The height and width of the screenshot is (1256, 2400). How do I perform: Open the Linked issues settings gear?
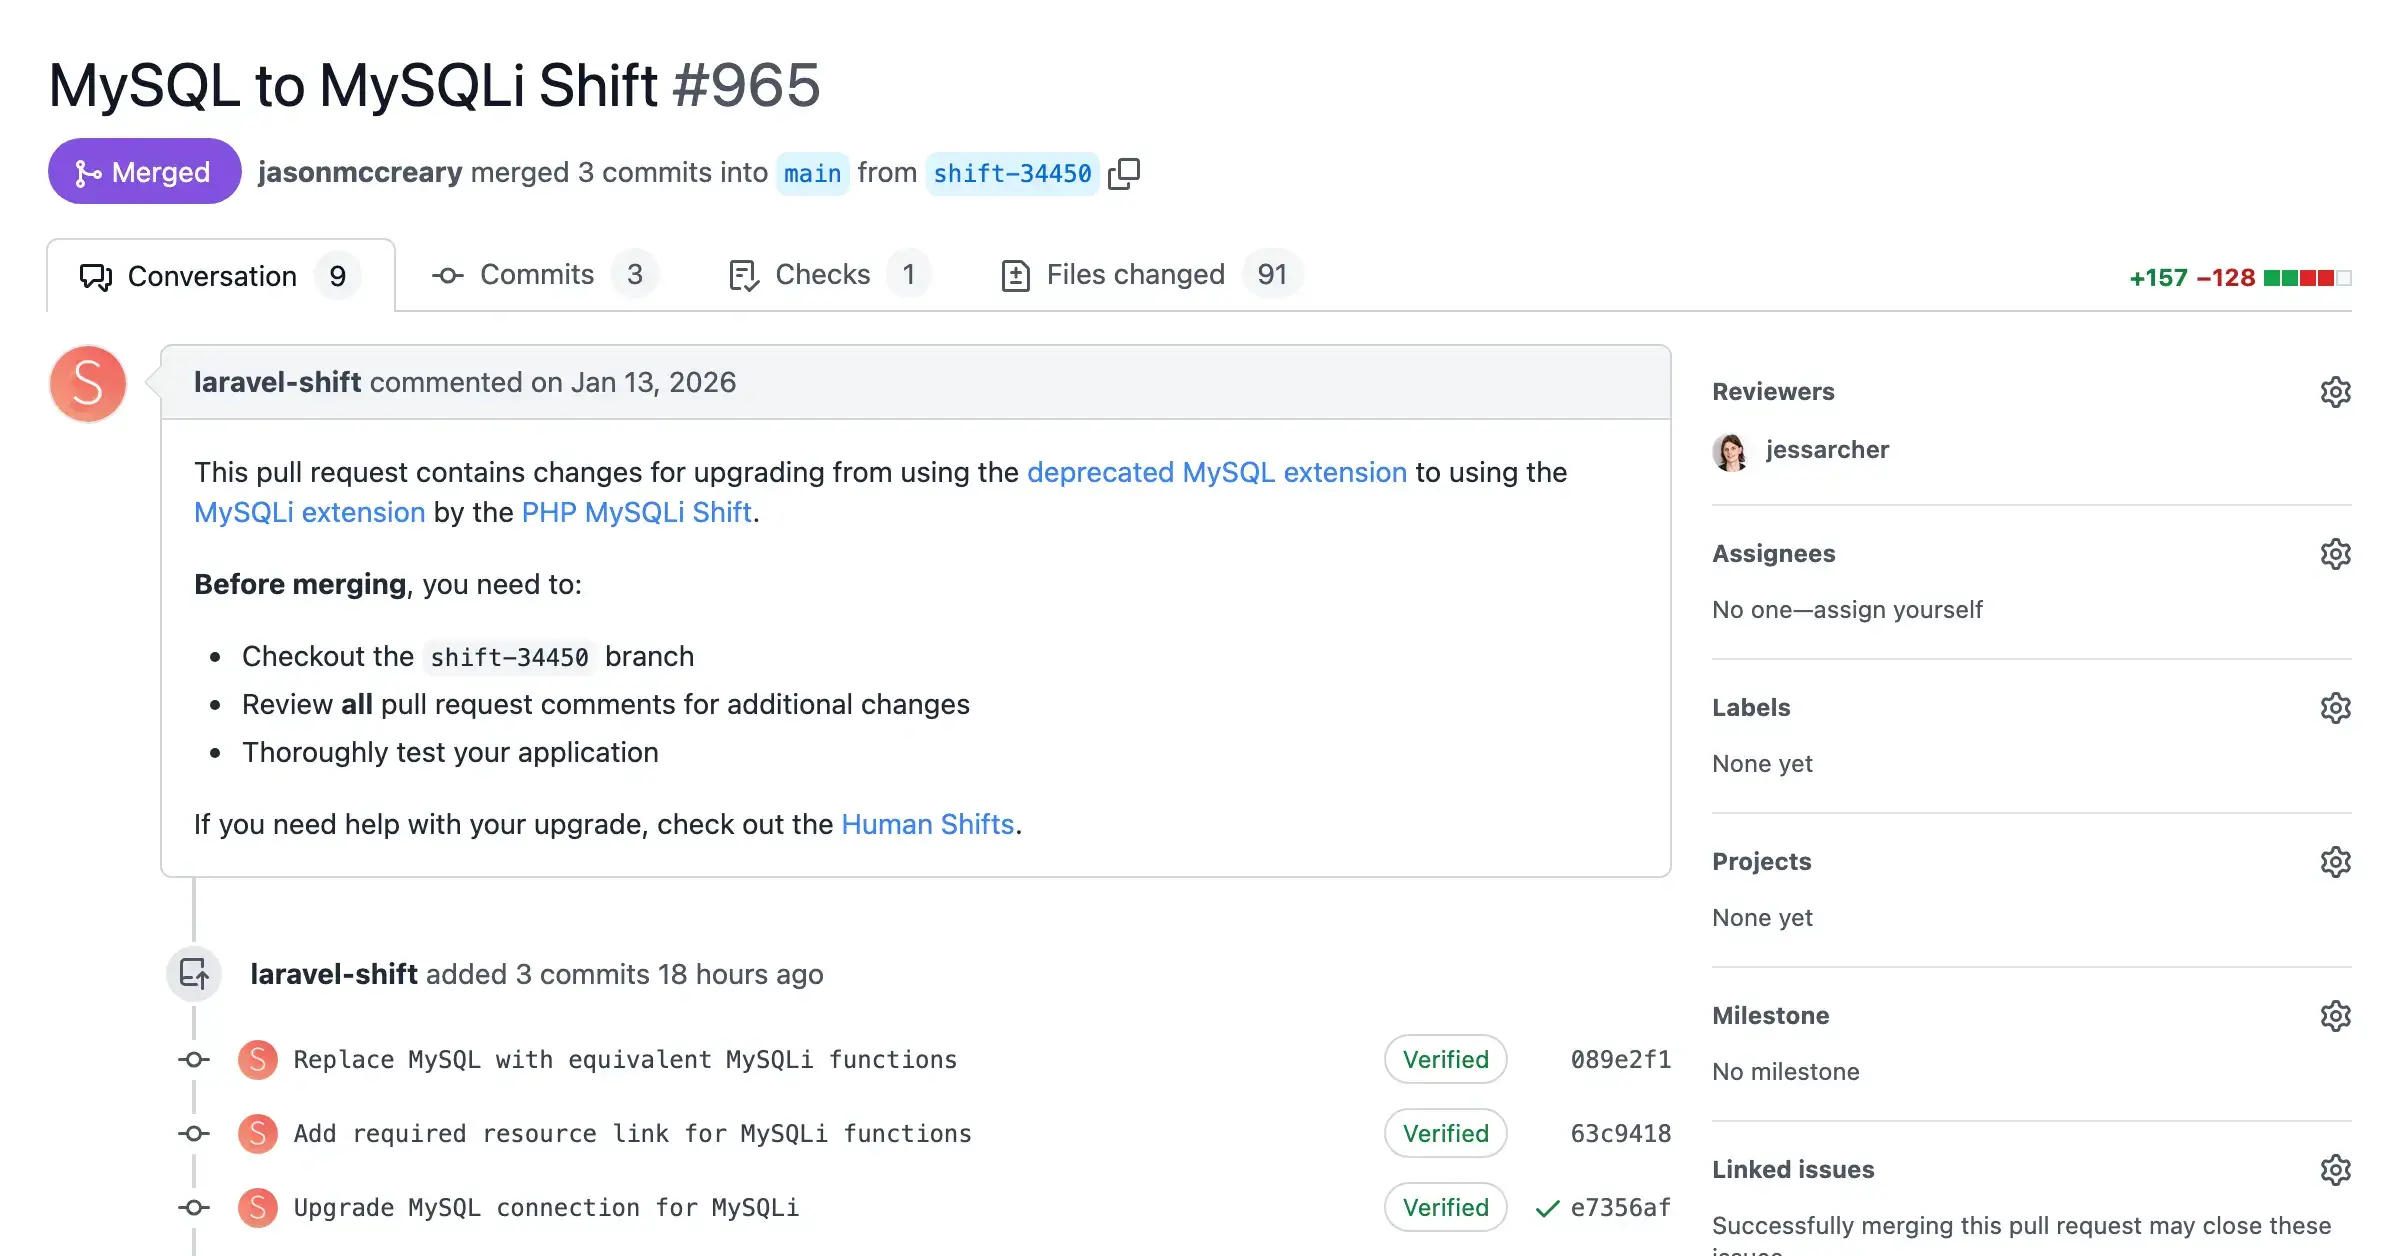point(2335,1169)
